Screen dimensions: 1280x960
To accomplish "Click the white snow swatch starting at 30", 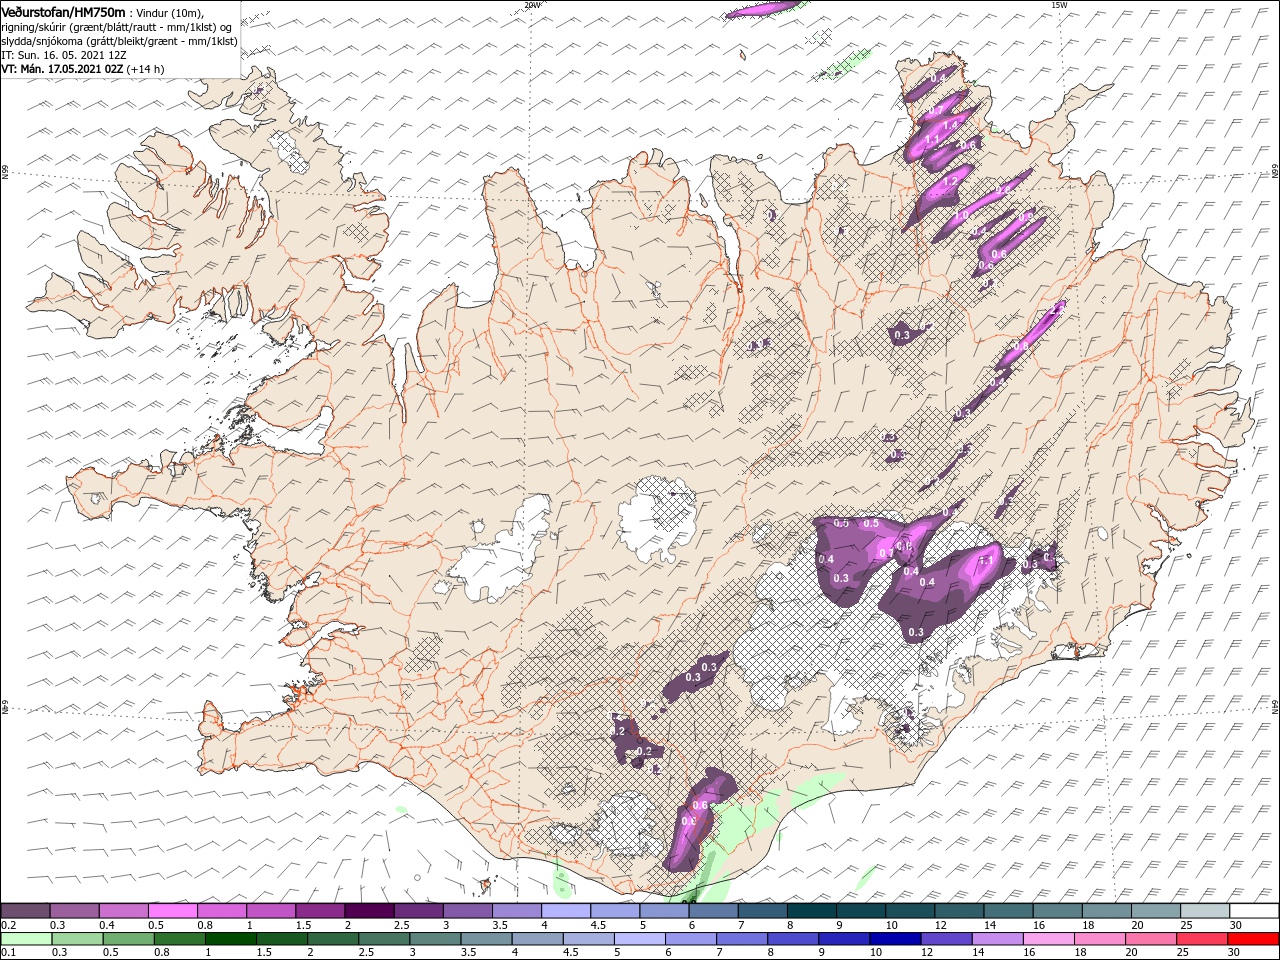I will click(x=1254, y=911).
